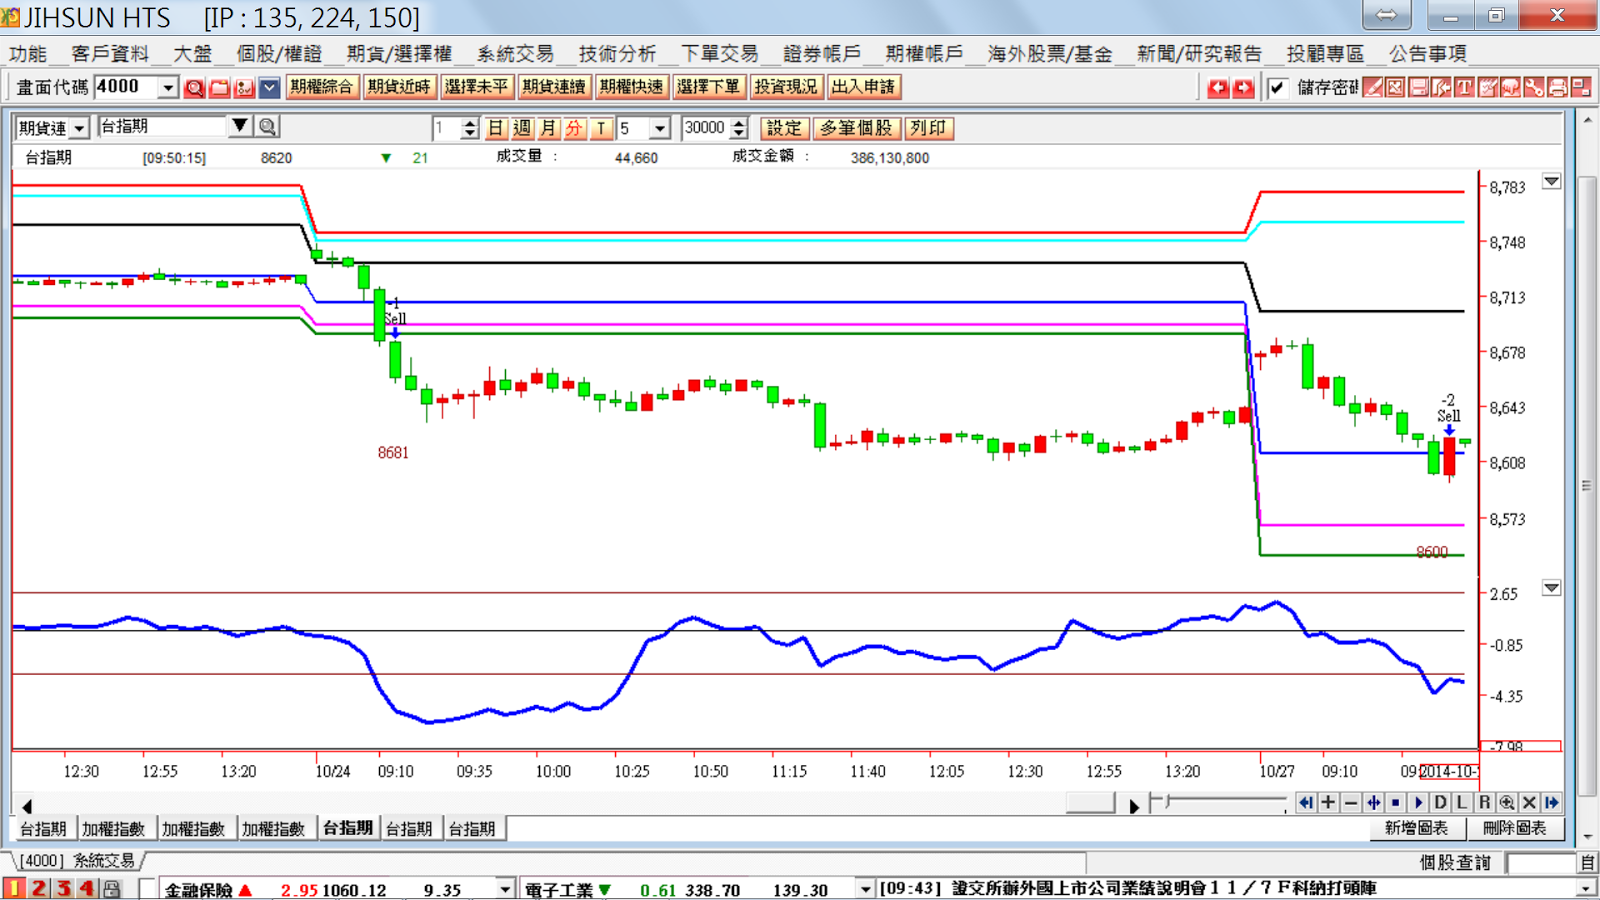Click the 列印 print button
The height and width of the screenshot is (900, 1600).
(x=928, y=128)
